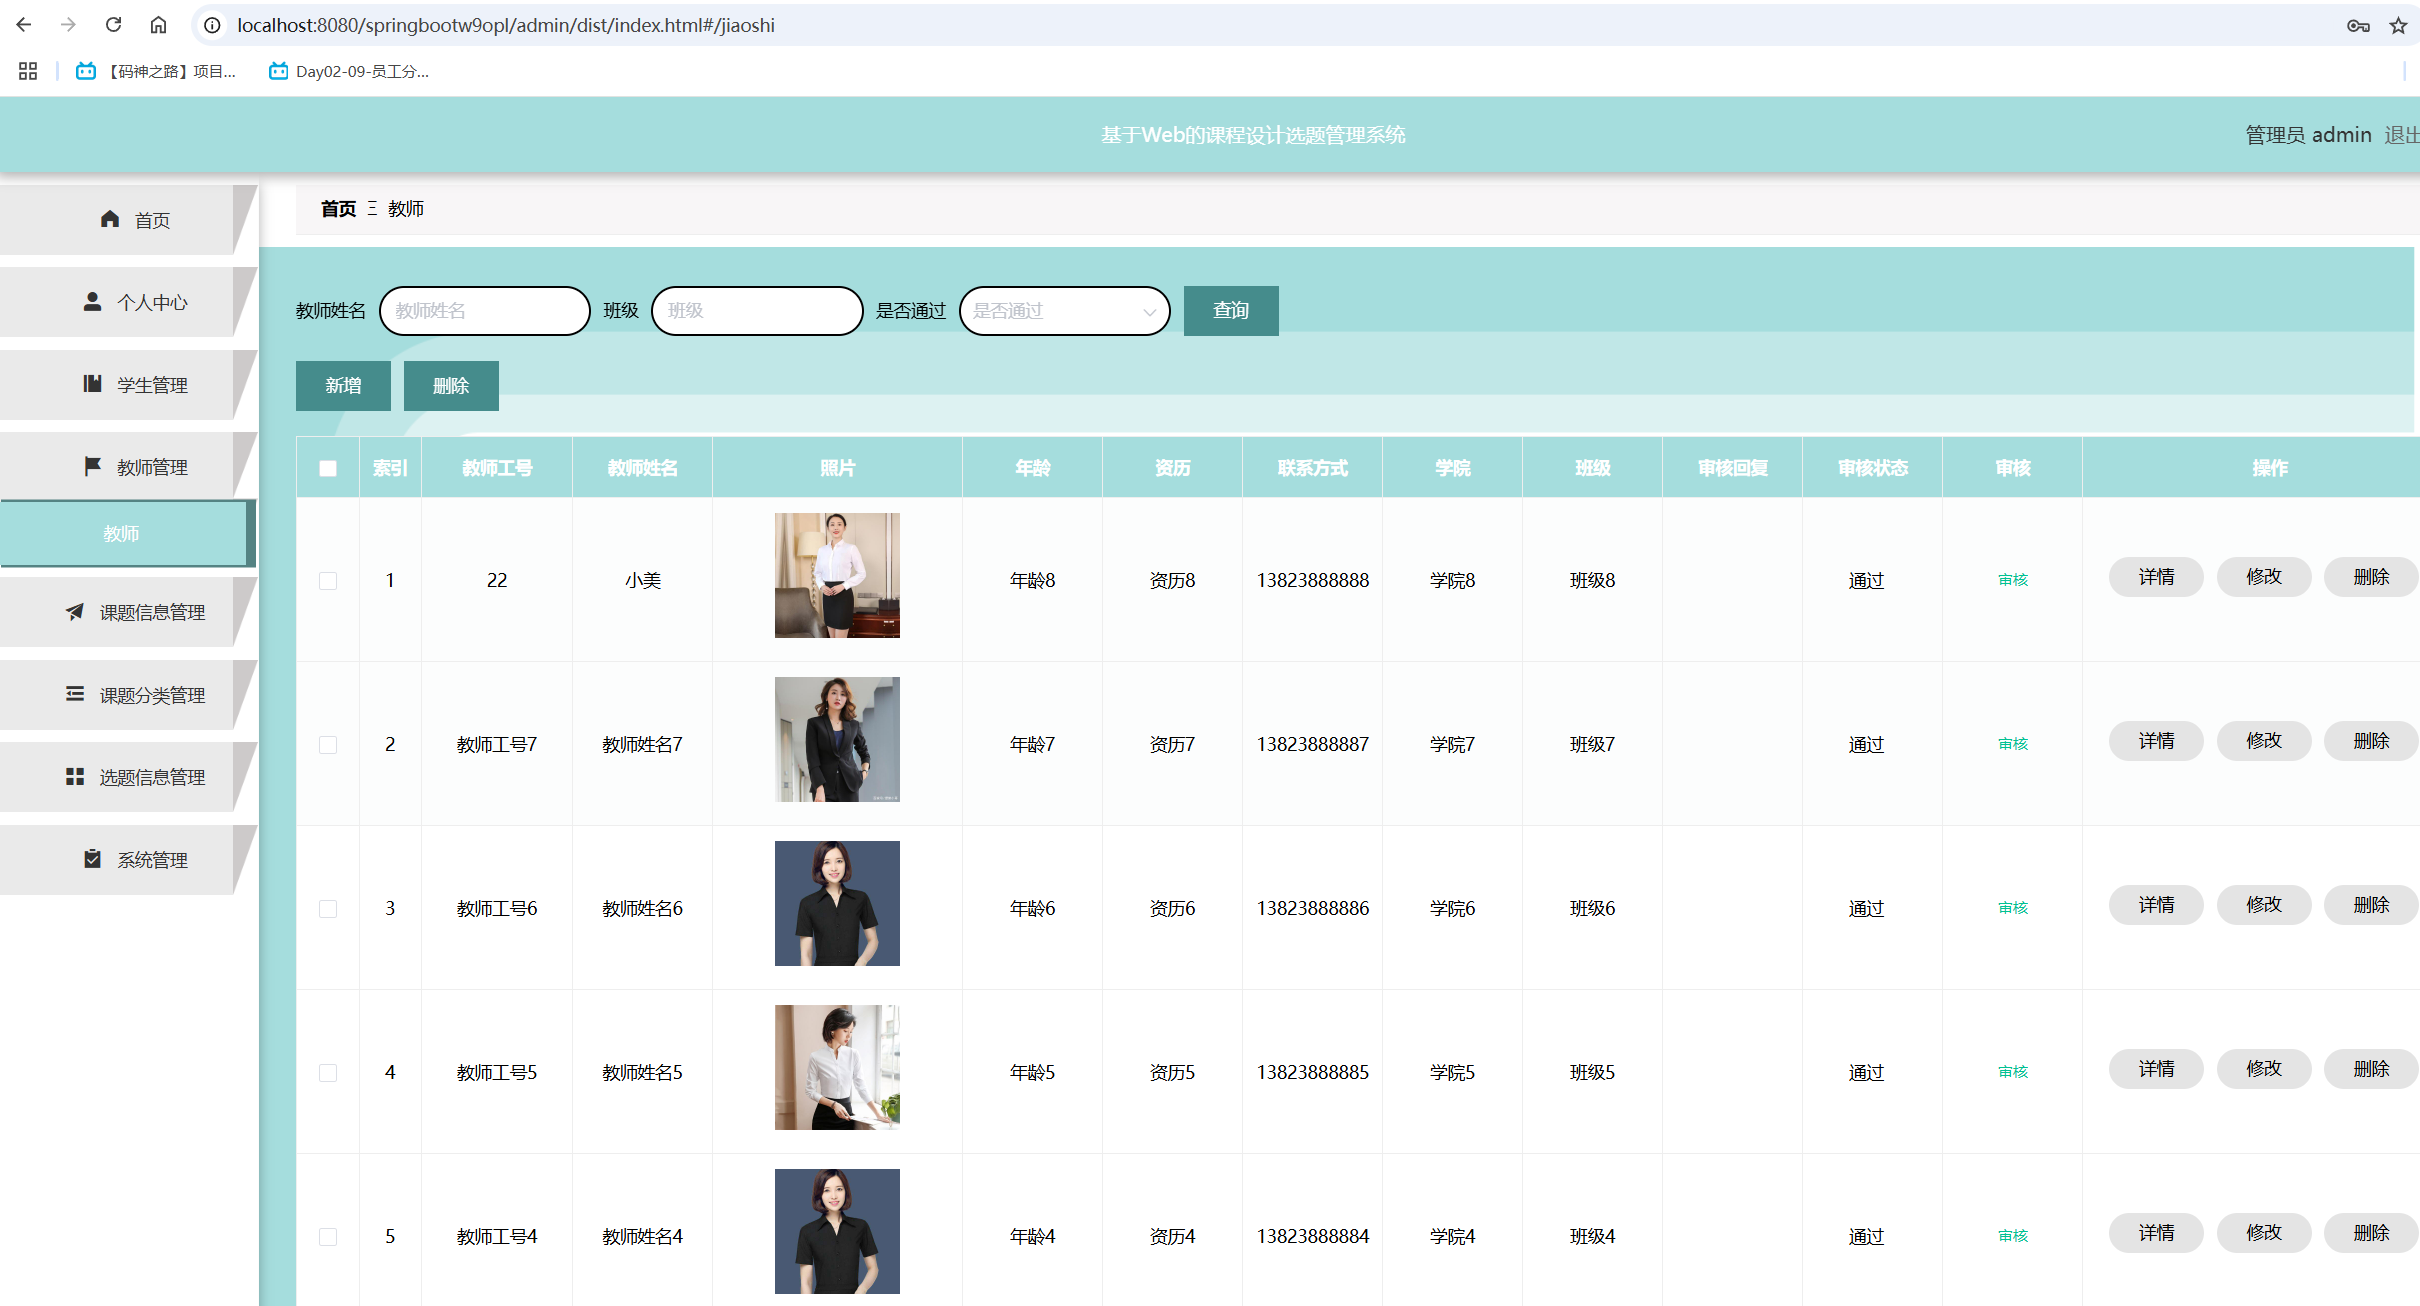2420x1306 pixels.
Task: Click the browser back arrow
Action: [24, 25]
